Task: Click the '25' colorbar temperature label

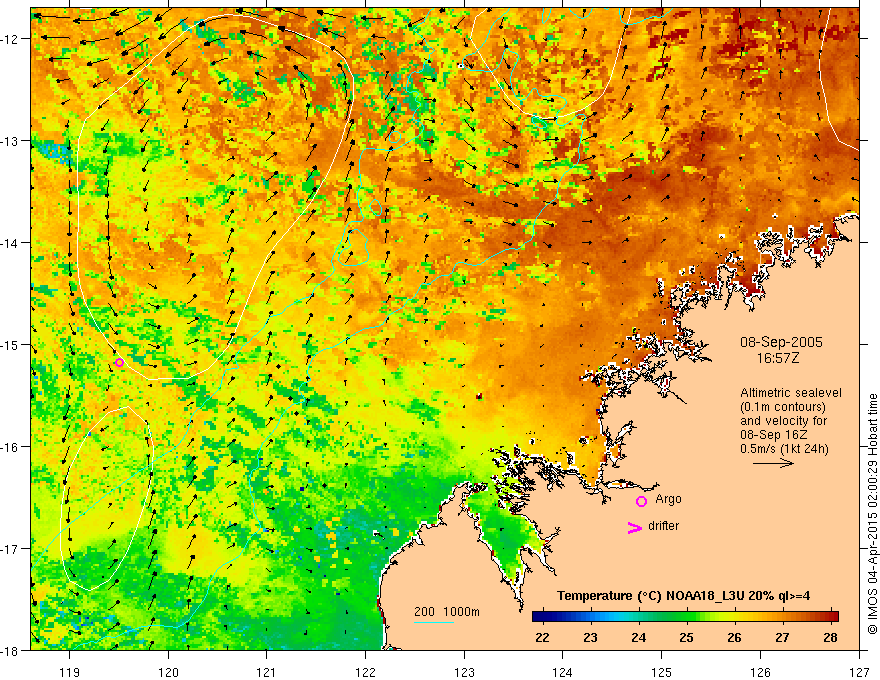Action: click(x=686, y=637)
